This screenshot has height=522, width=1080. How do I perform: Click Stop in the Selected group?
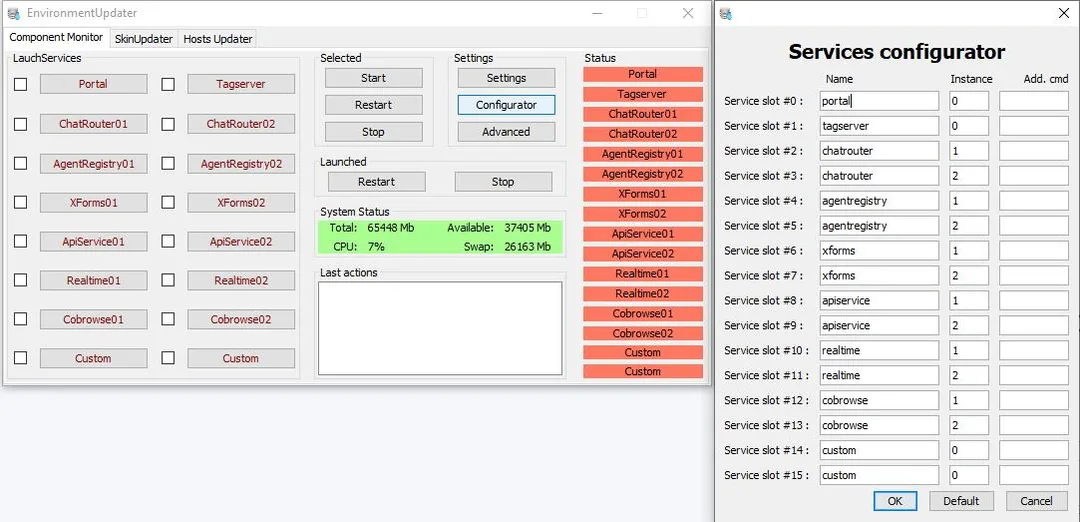coord(373,132)
